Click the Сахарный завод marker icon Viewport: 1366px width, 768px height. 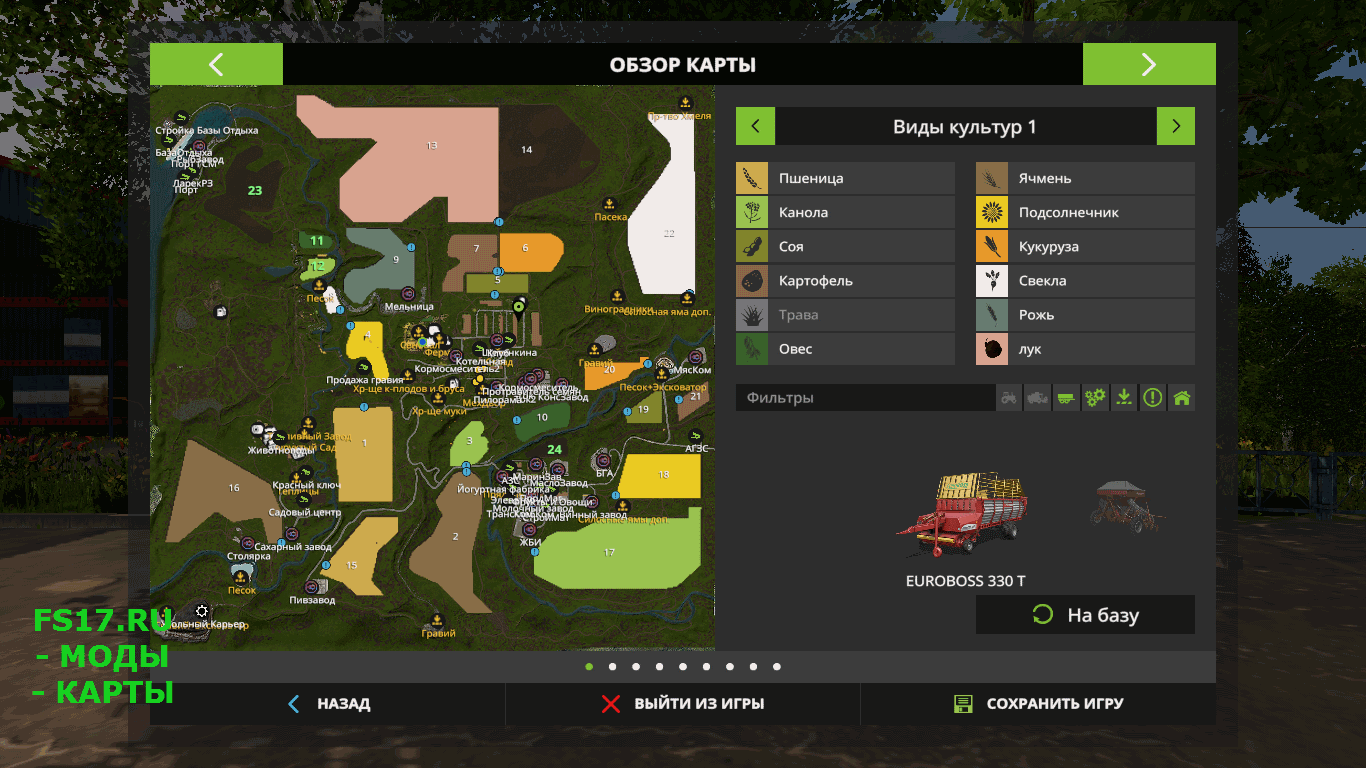pos(292,534)
